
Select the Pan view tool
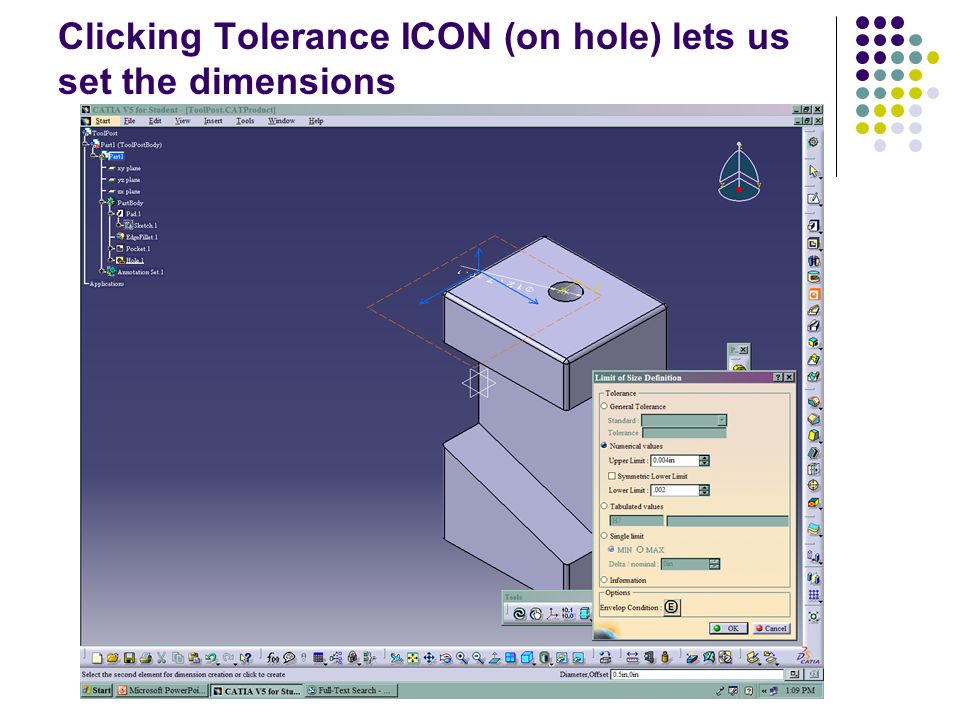[429, 658]
